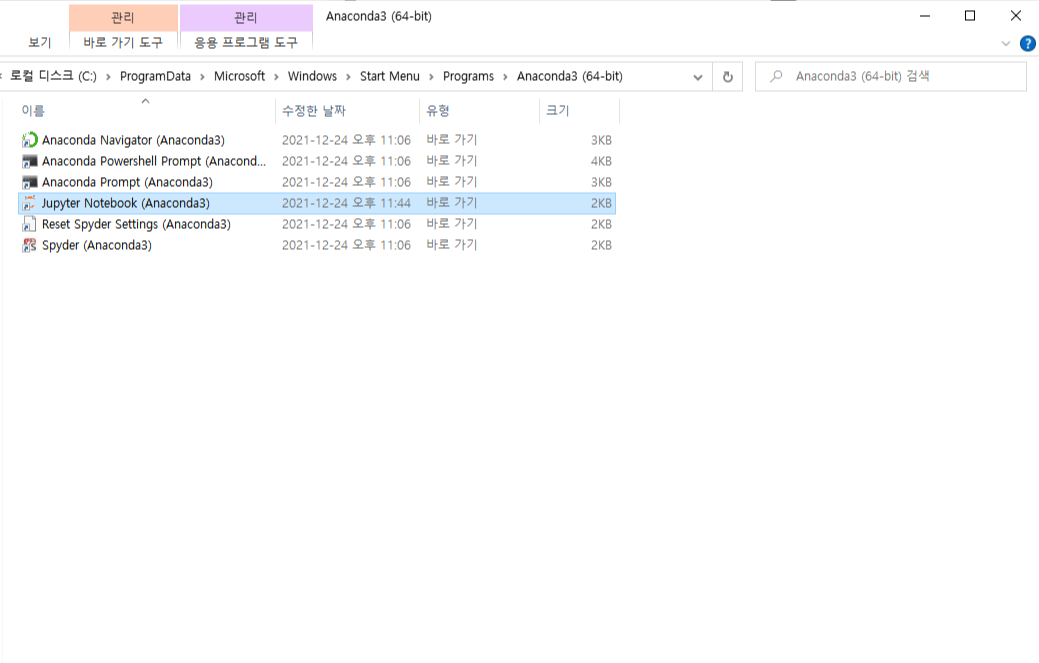The height and width of the screenshot is (663, 1039).
Task: Click 바로 가기 type in Jupyter Notebook row
Action: [451, 203]
